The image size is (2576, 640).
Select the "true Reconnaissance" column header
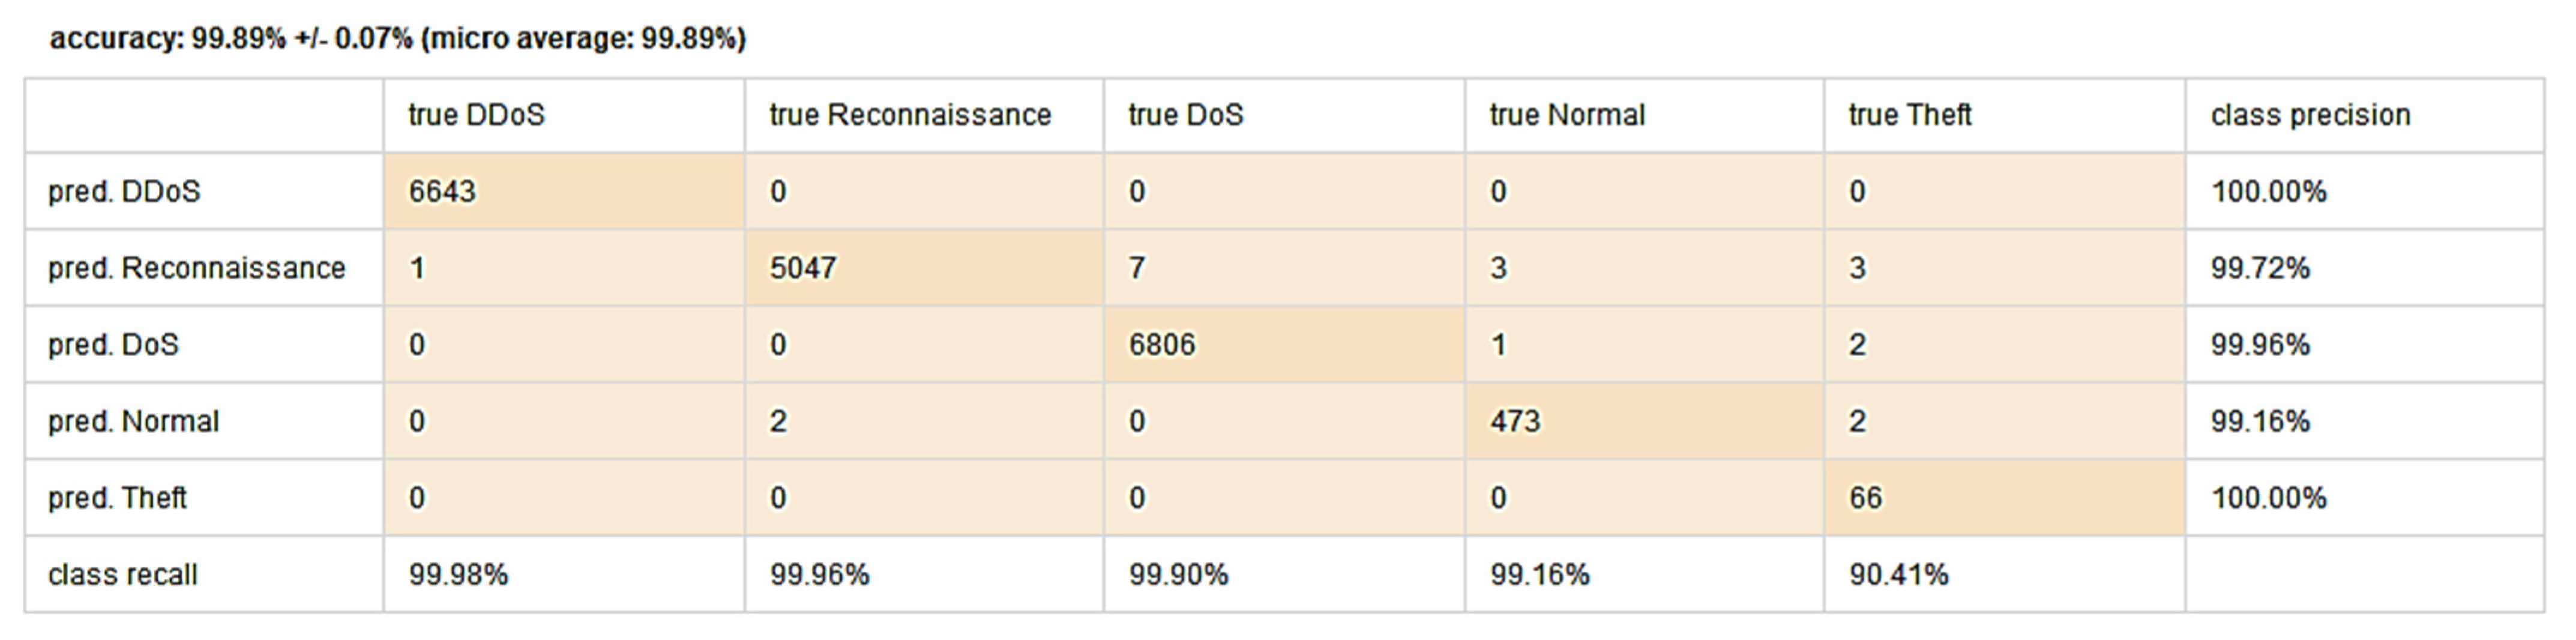pos(909,115)
